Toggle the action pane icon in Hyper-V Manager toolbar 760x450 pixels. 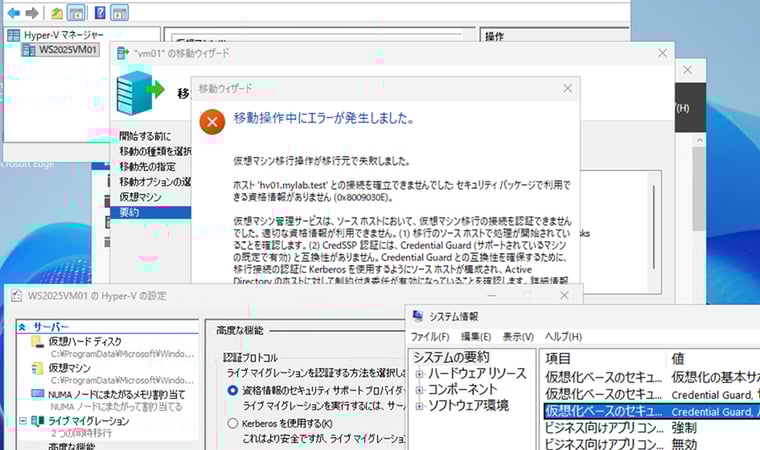click(x=119, y=13)
